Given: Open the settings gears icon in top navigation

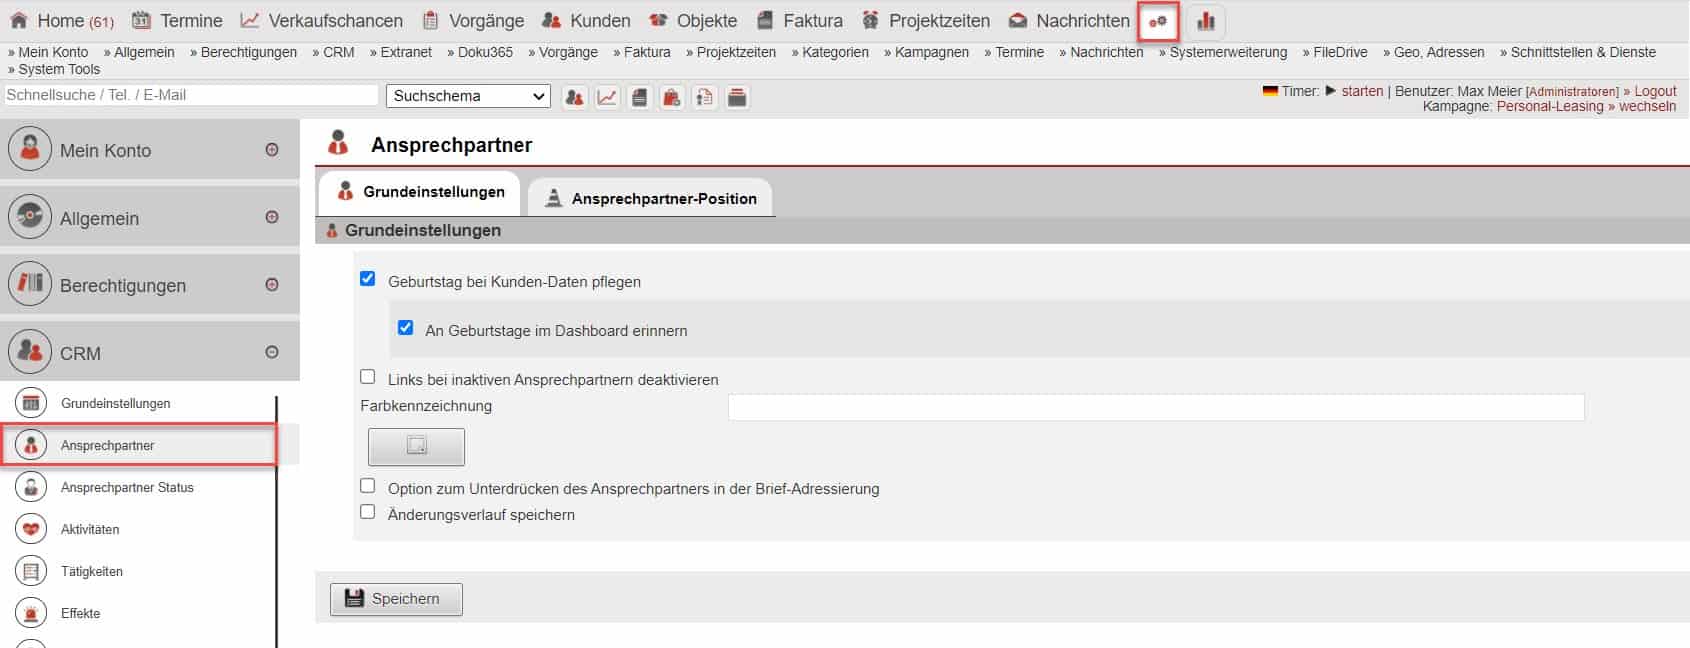Looking at the screenshot, I should (x=1158, y=21).
